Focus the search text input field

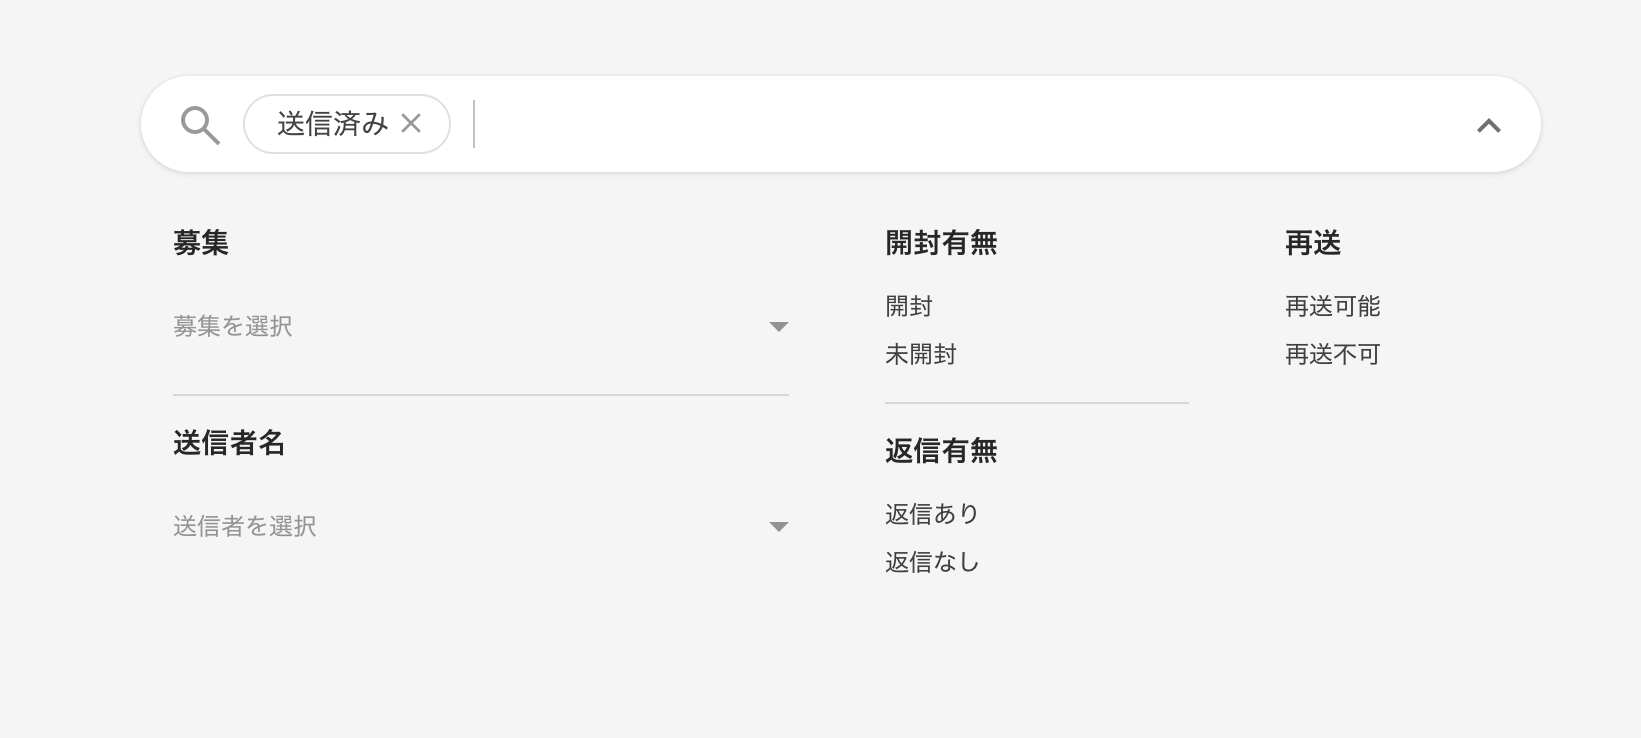tap(960, 124)
